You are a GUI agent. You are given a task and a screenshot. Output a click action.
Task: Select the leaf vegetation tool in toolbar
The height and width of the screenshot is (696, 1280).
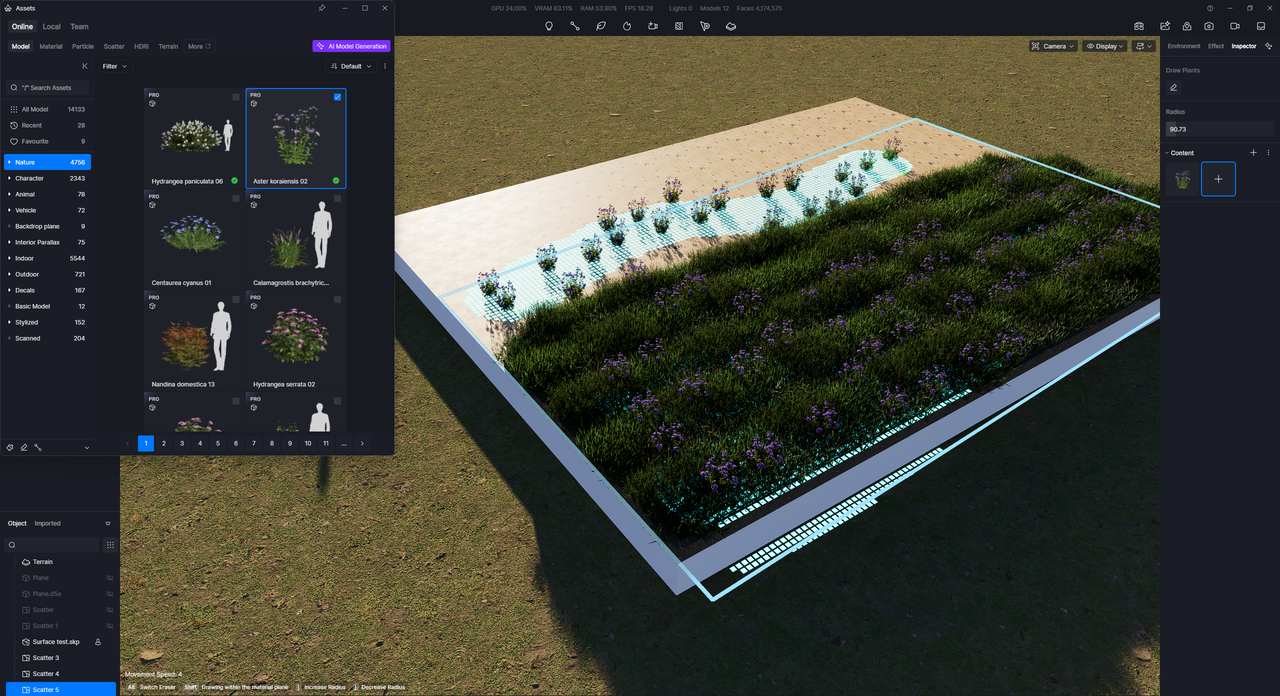(601, 26)
